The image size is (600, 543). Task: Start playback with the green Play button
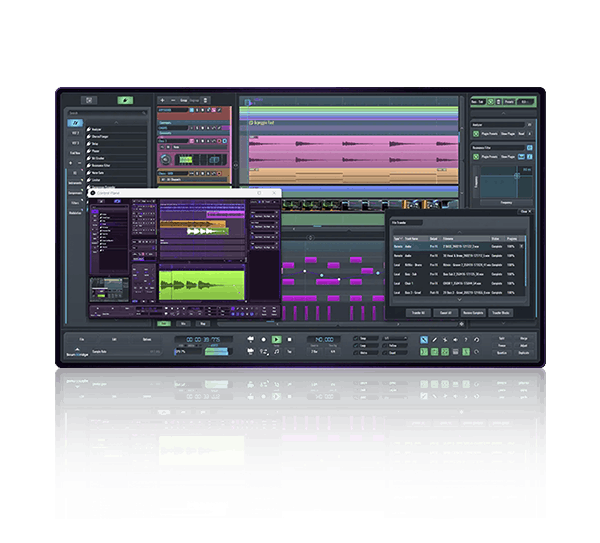pyautogui.click(x=276, y=339)
